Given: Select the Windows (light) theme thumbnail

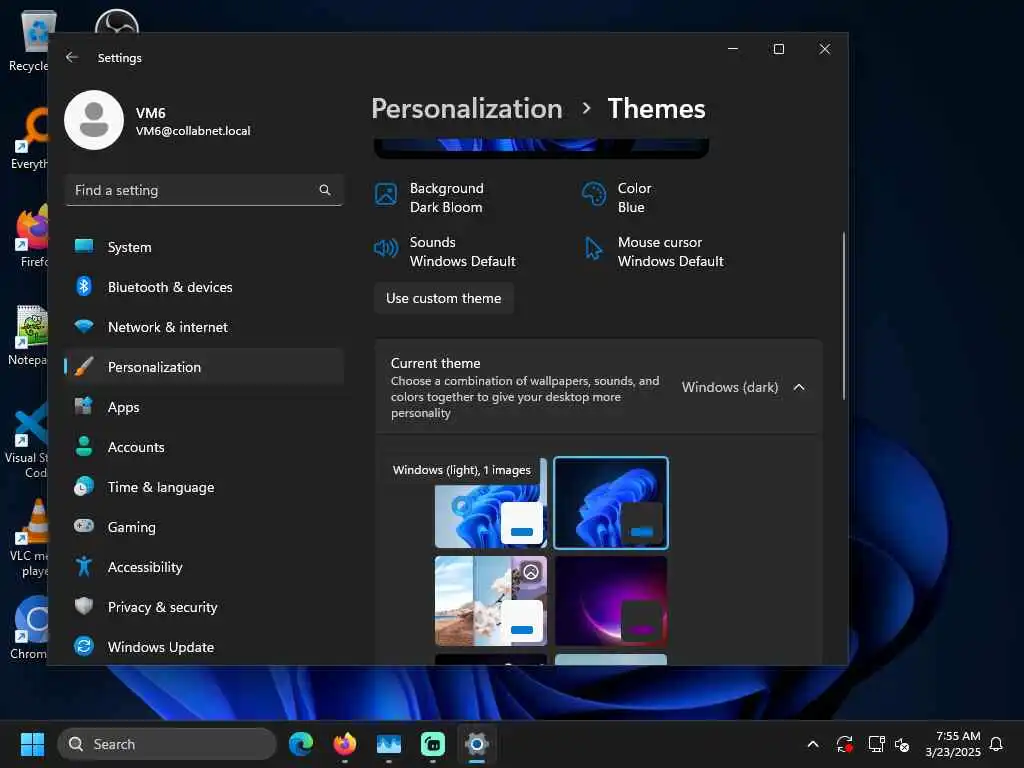Looking at the screenshot, I should (490, 503).
